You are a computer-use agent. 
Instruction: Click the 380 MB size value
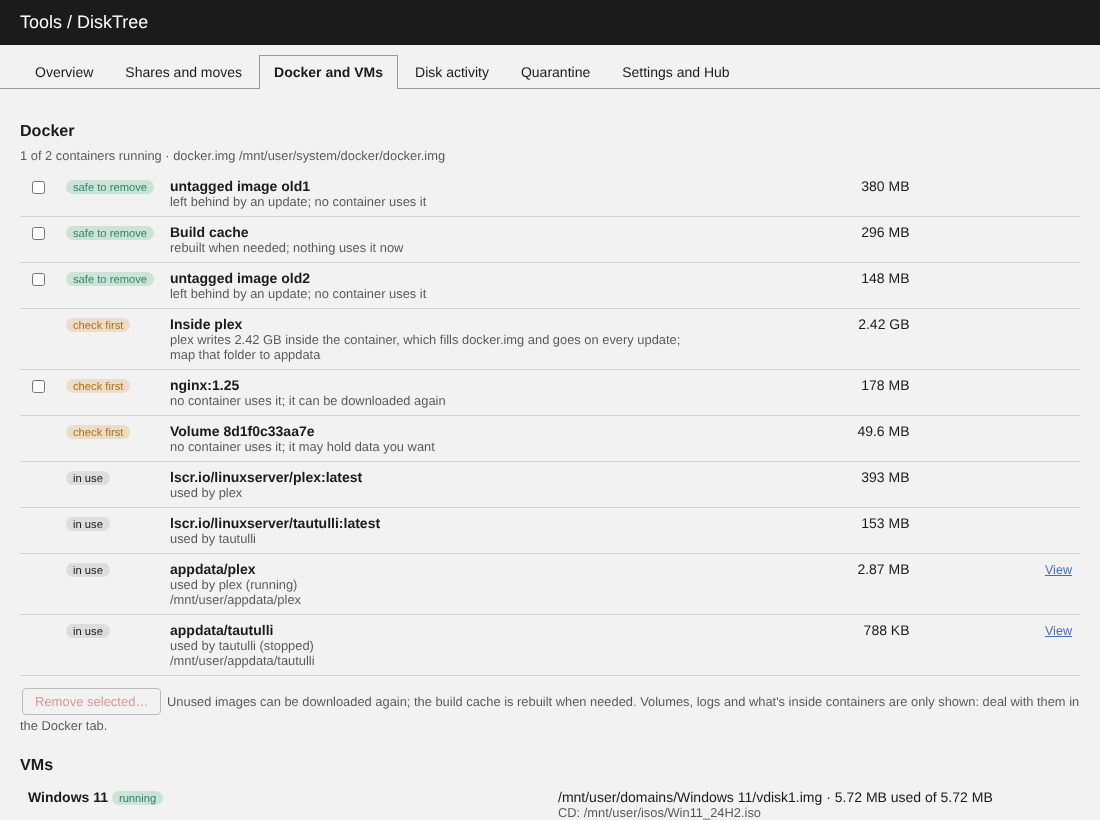tap(885, 187)
